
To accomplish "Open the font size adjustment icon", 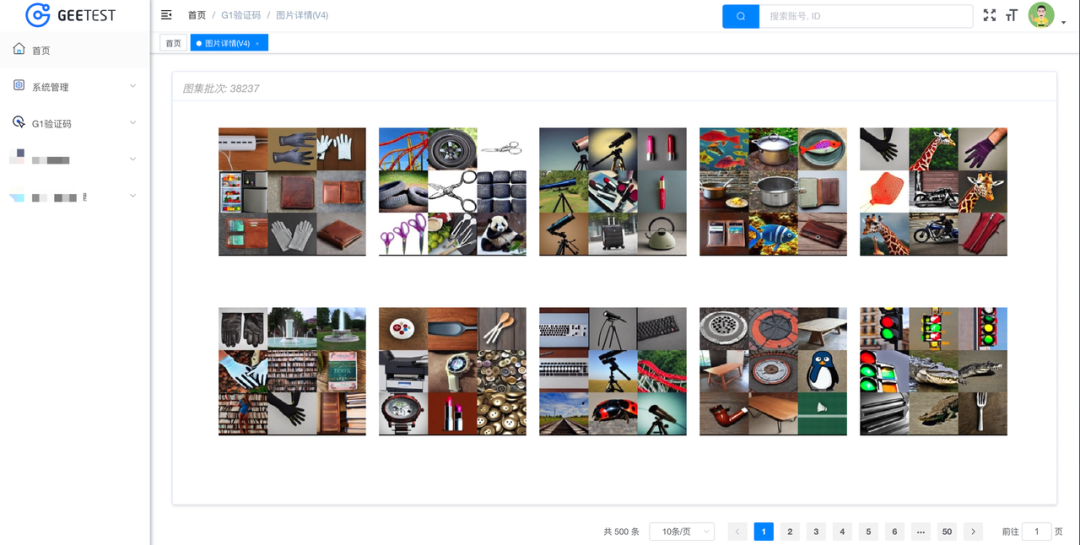I will [1011, 15].
